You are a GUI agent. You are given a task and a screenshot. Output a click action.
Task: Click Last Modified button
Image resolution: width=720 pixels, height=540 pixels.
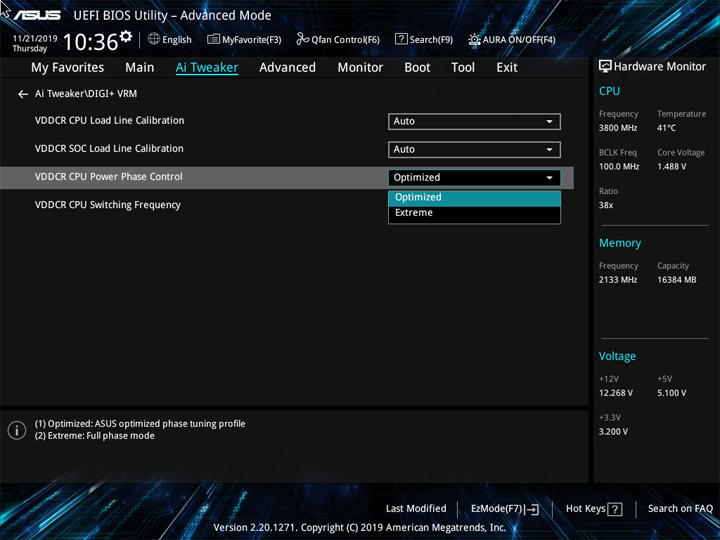pyautogui.click(x=416, y=509)
